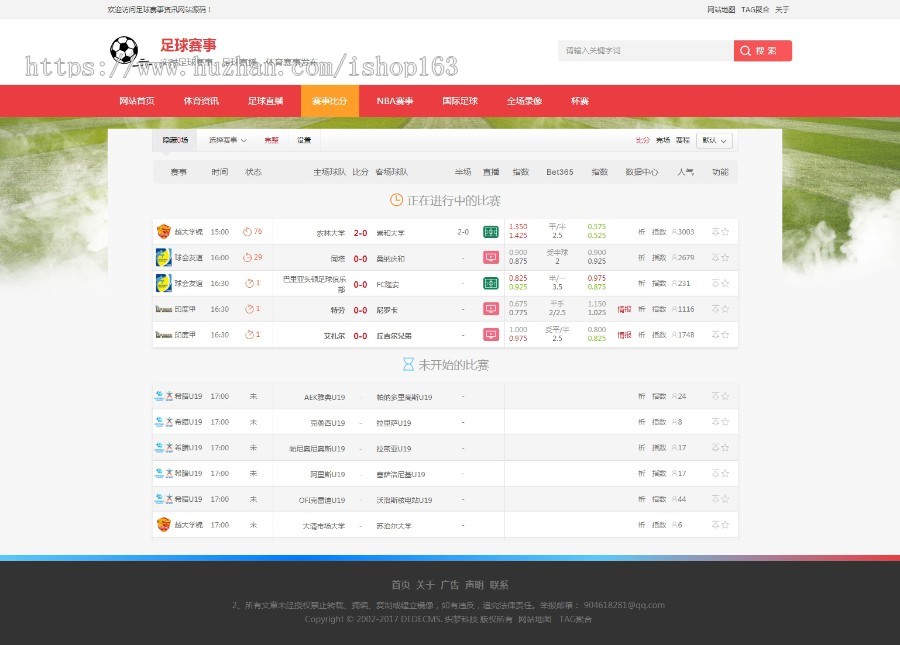Click the timer icon showing minute 29
Screen dimensions: 900x645
(x=247, y=258)
